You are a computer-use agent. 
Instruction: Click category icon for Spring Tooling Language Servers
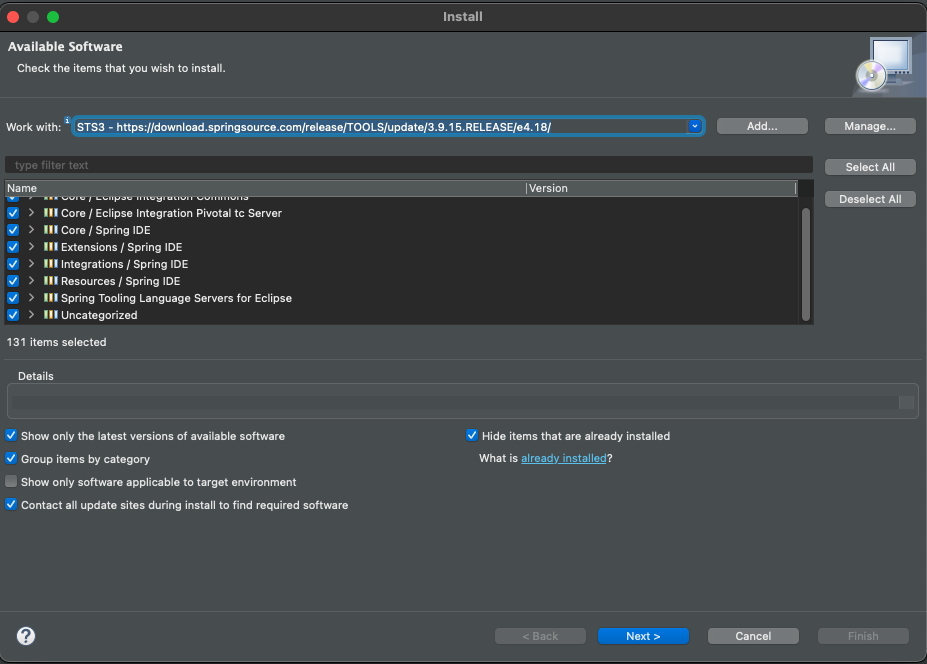[x=51, y=298]
